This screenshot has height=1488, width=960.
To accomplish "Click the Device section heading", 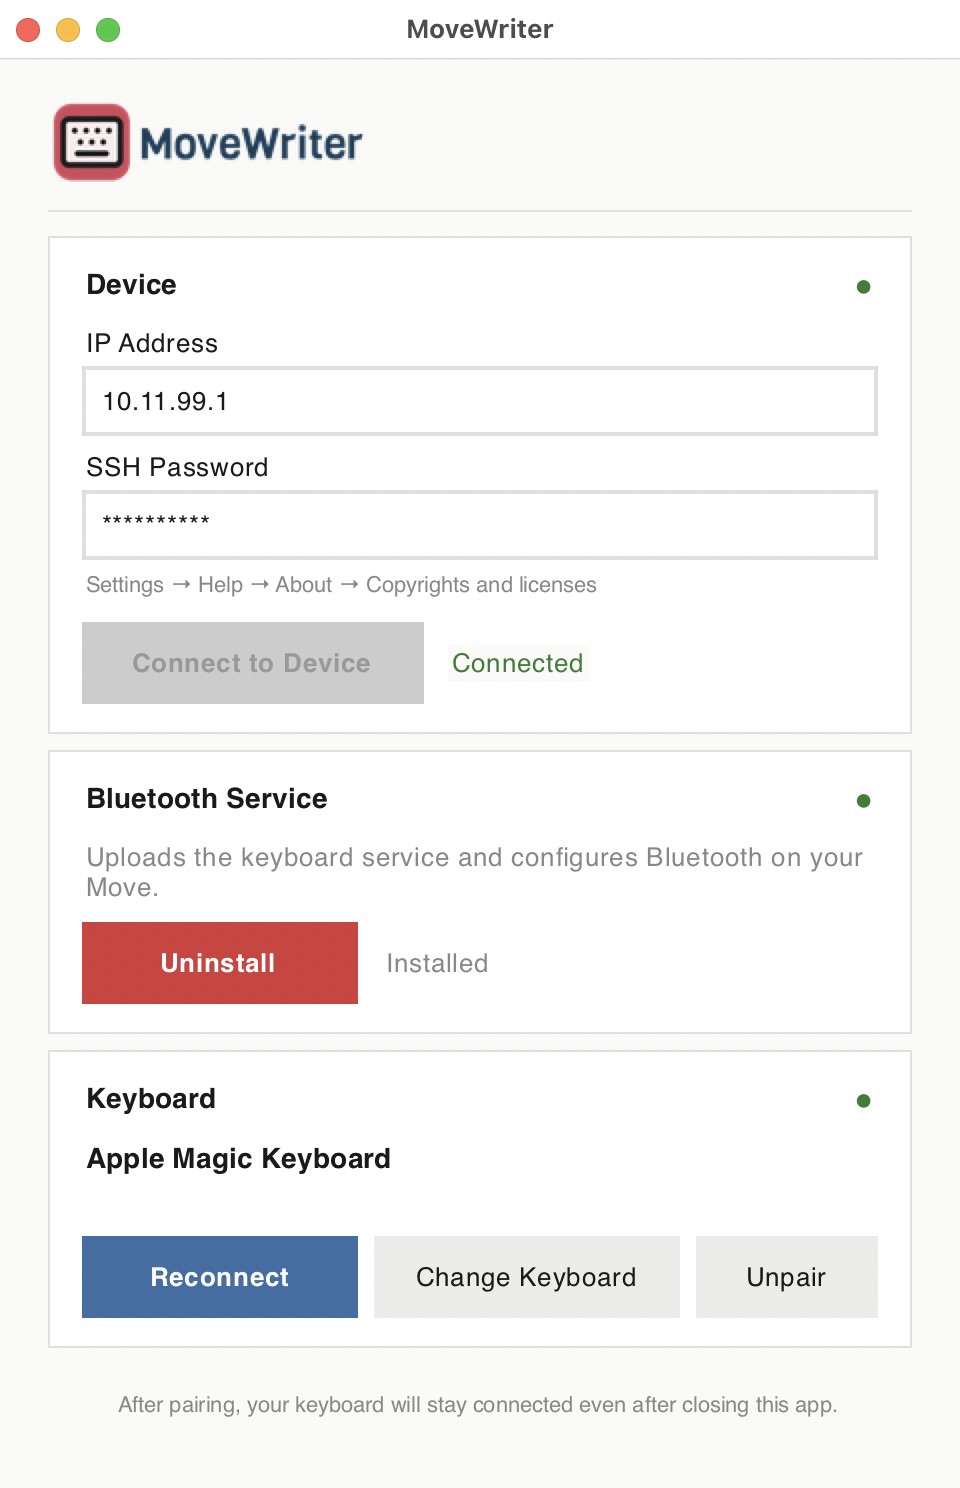I will point(131,285).
